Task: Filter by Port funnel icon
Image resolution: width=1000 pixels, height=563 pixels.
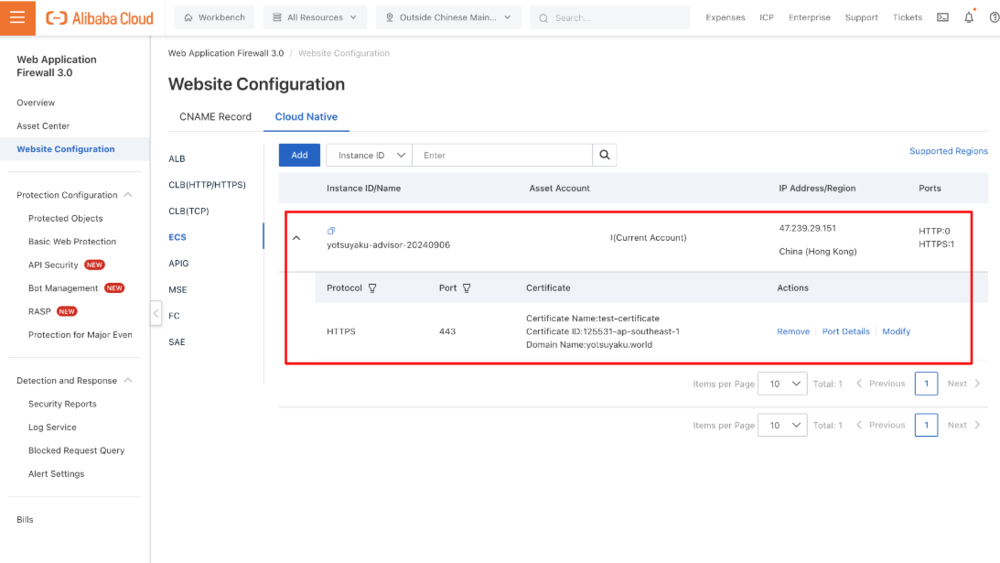Action: [467, 288]
